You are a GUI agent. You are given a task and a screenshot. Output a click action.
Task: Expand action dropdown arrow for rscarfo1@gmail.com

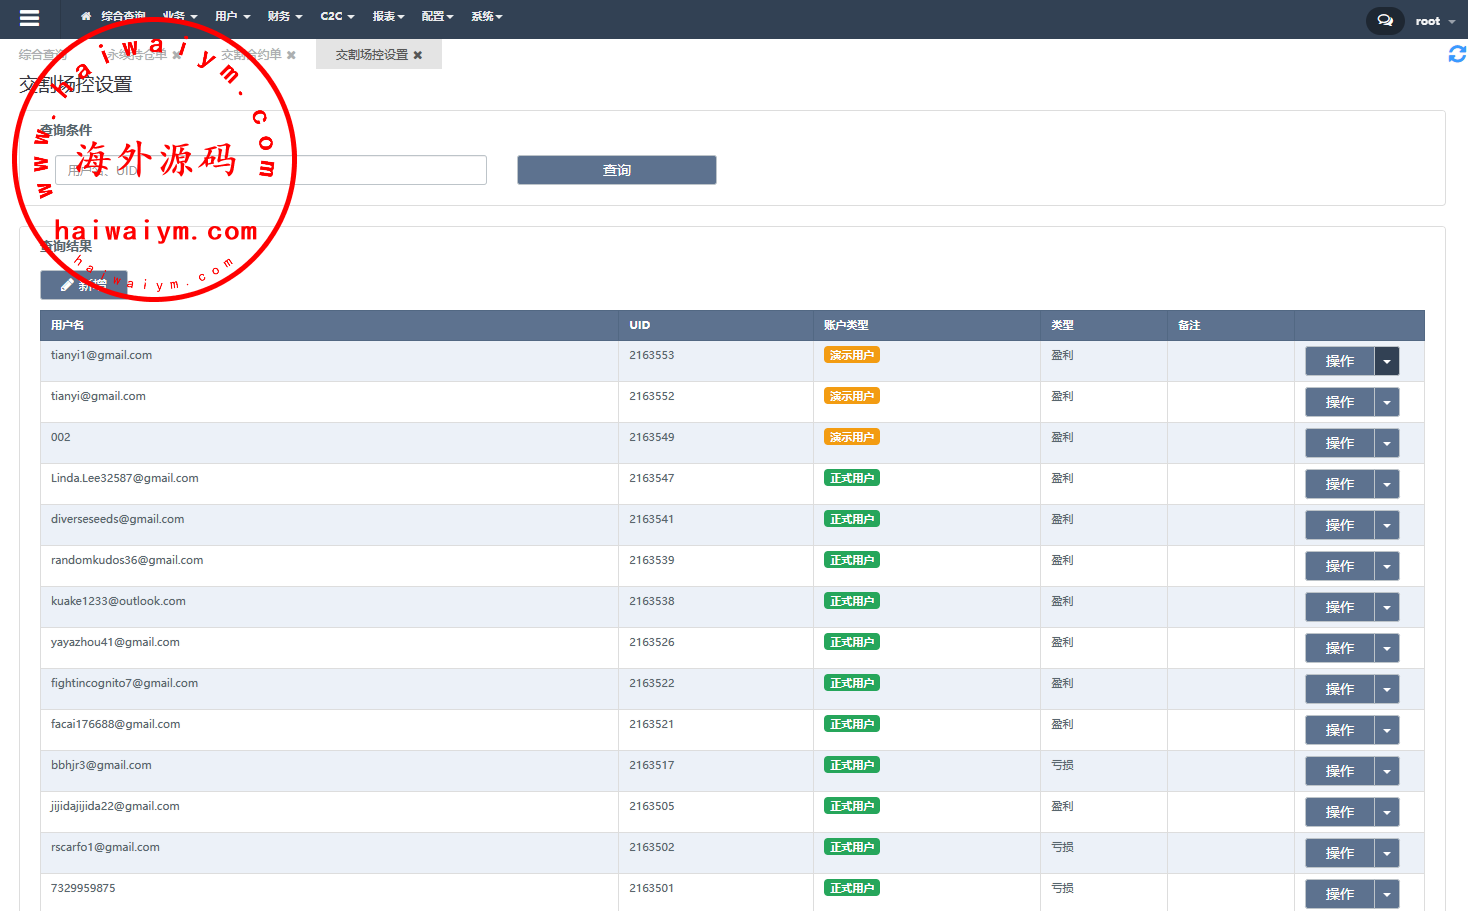1386,853
